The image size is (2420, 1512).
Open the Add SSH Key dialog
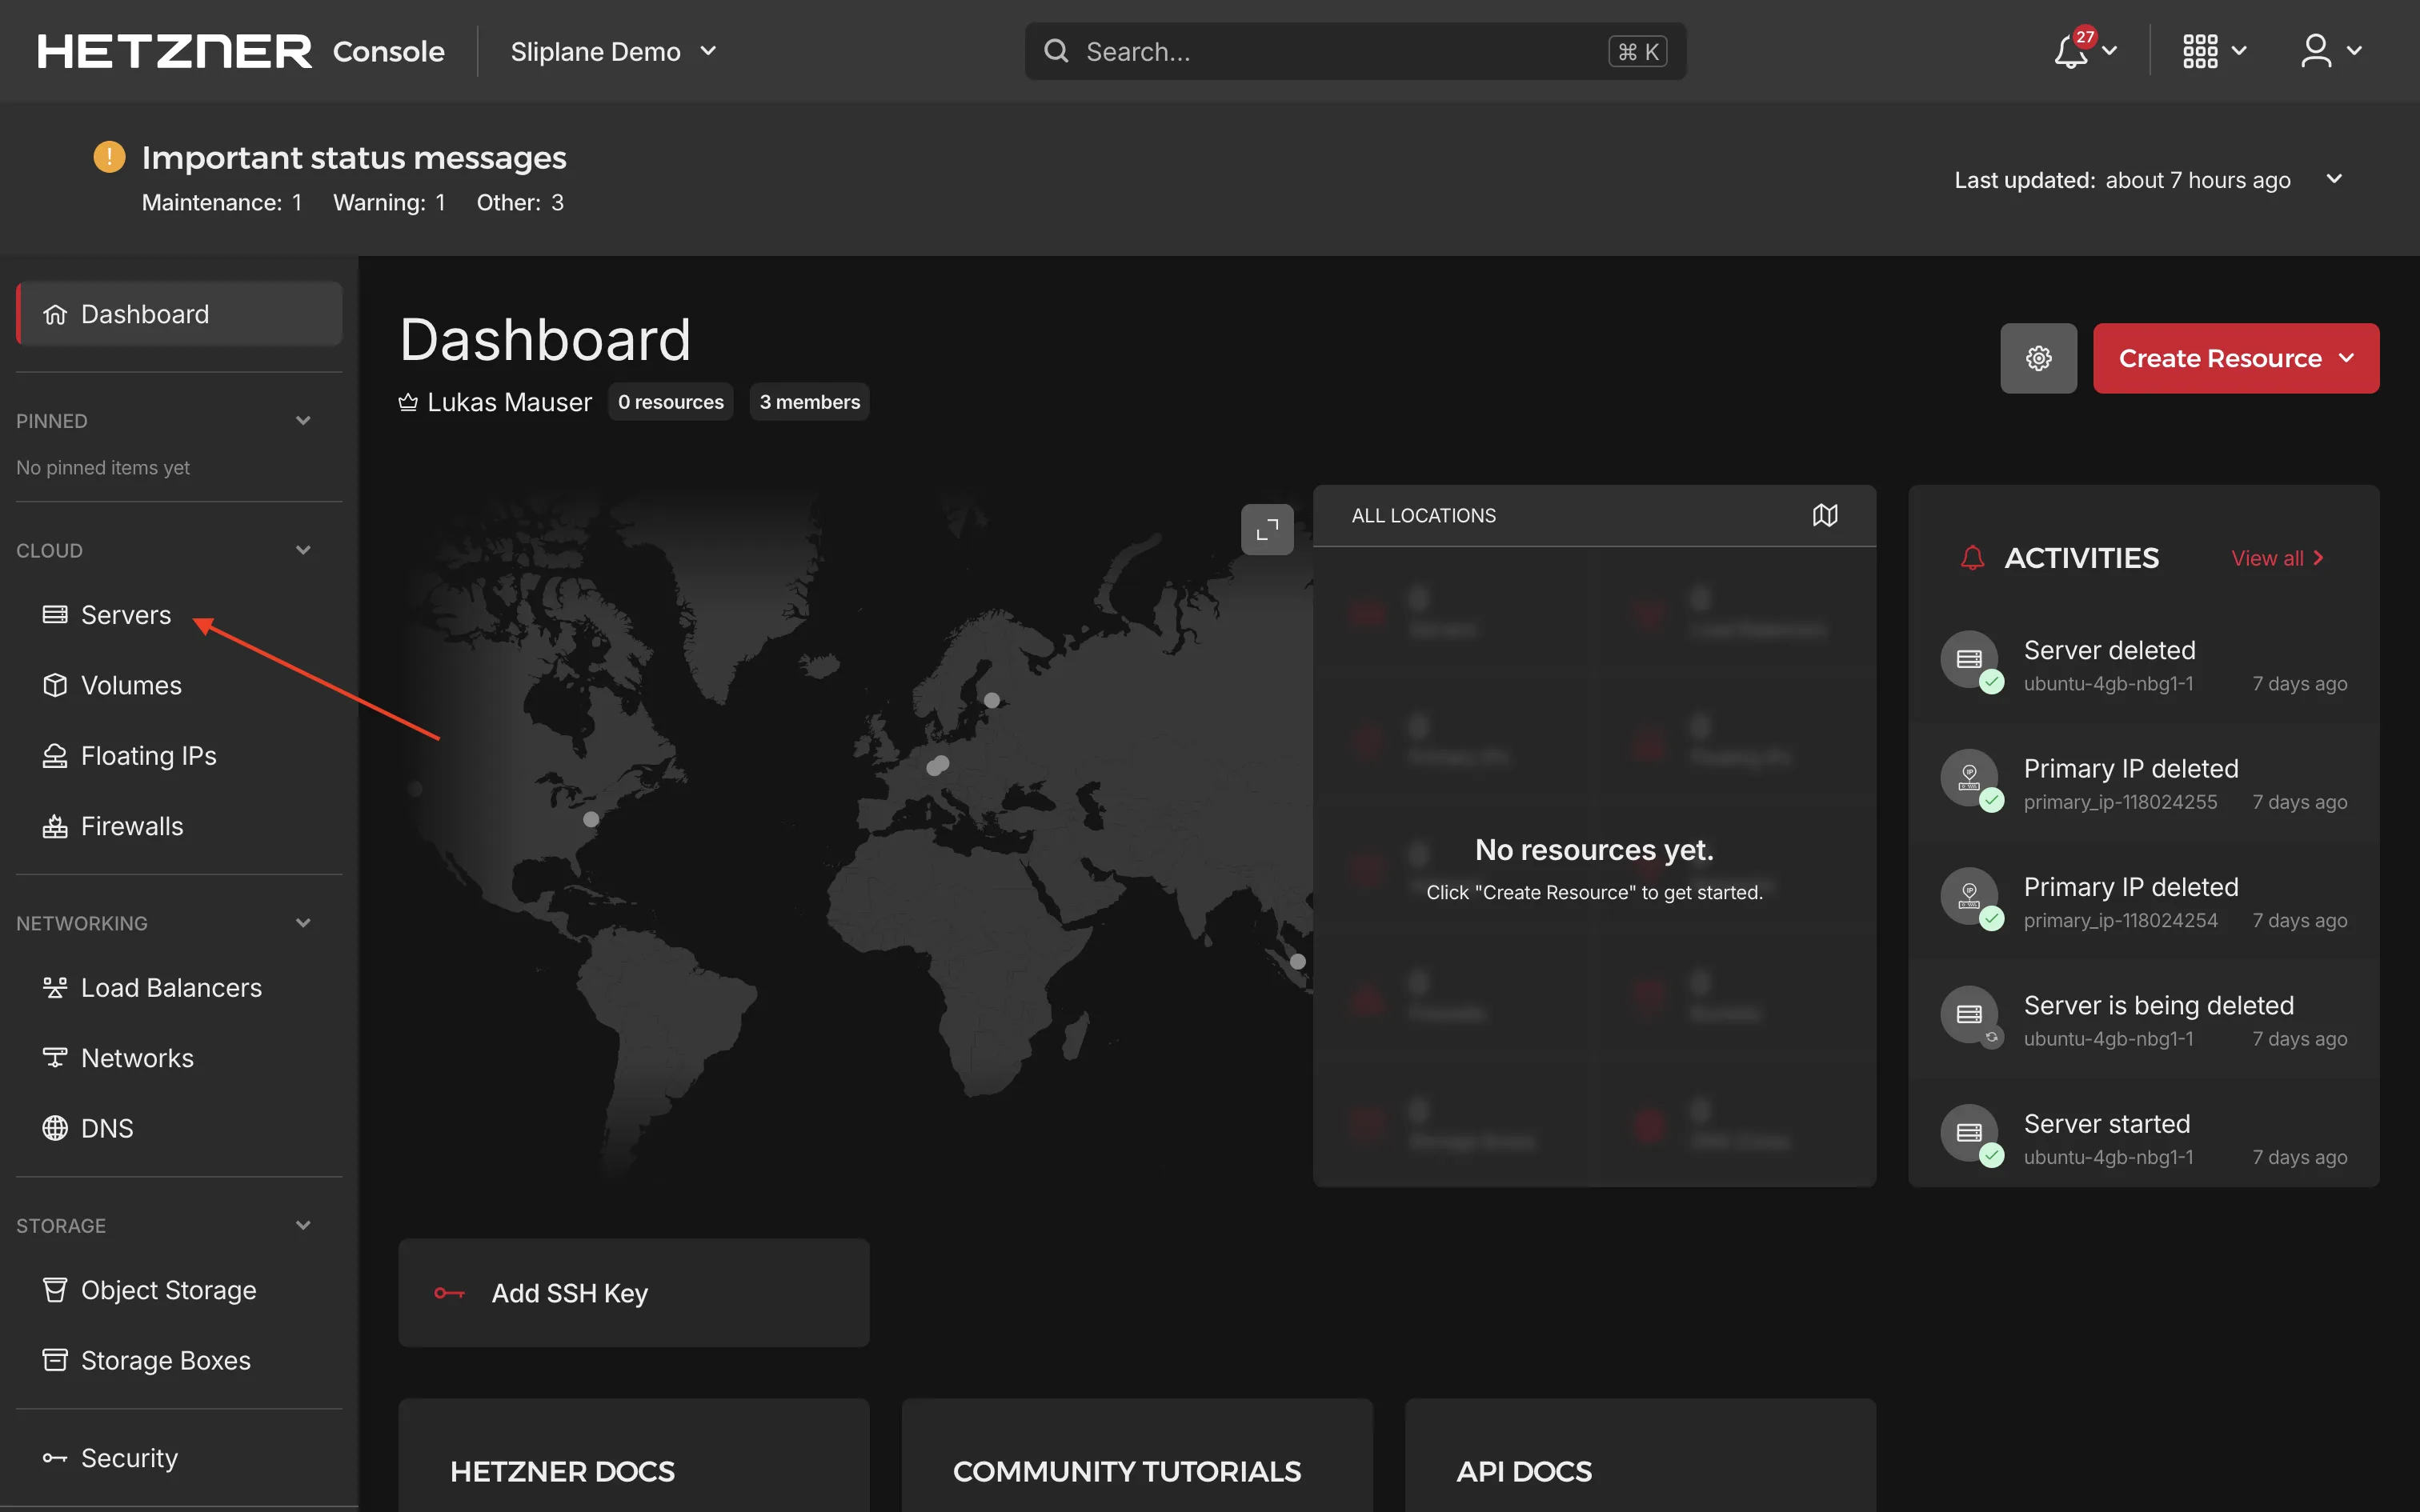[x=633, y=1292]
